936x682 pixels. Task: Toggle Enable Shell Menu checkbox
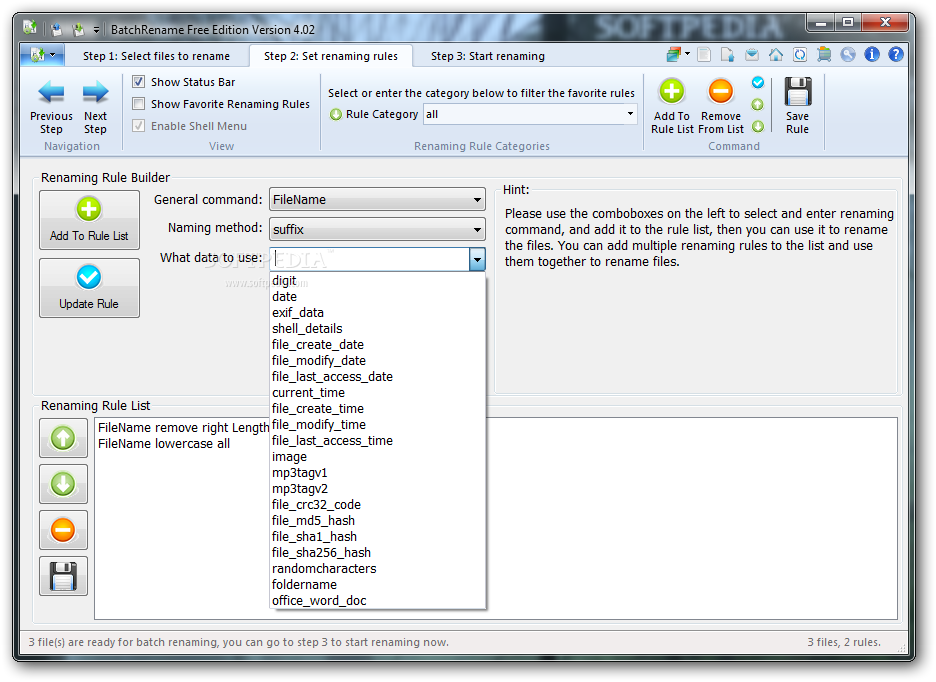point(138,126)
